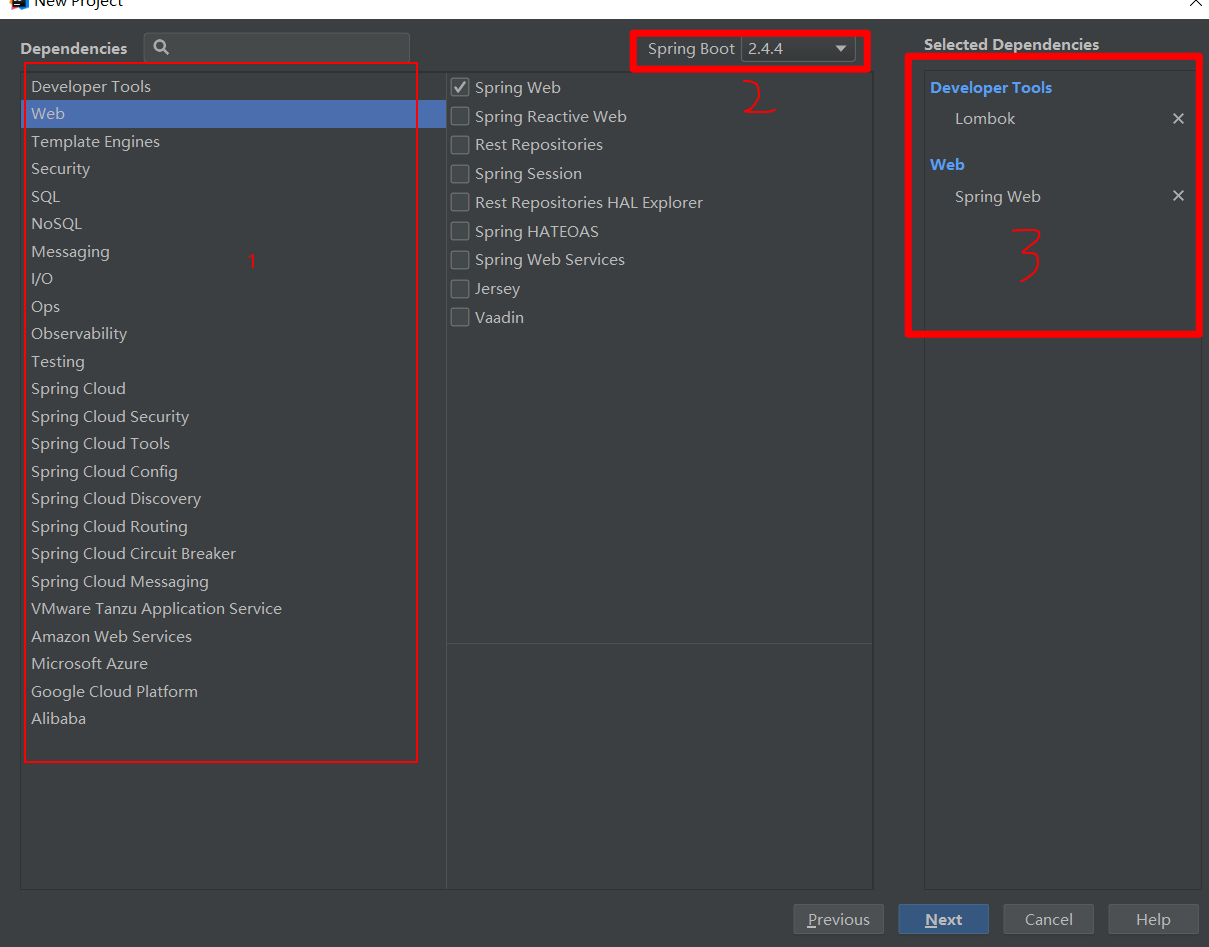Remove Lombok from selected dependencies
1209x947 pixels.
click(1178, 118)
